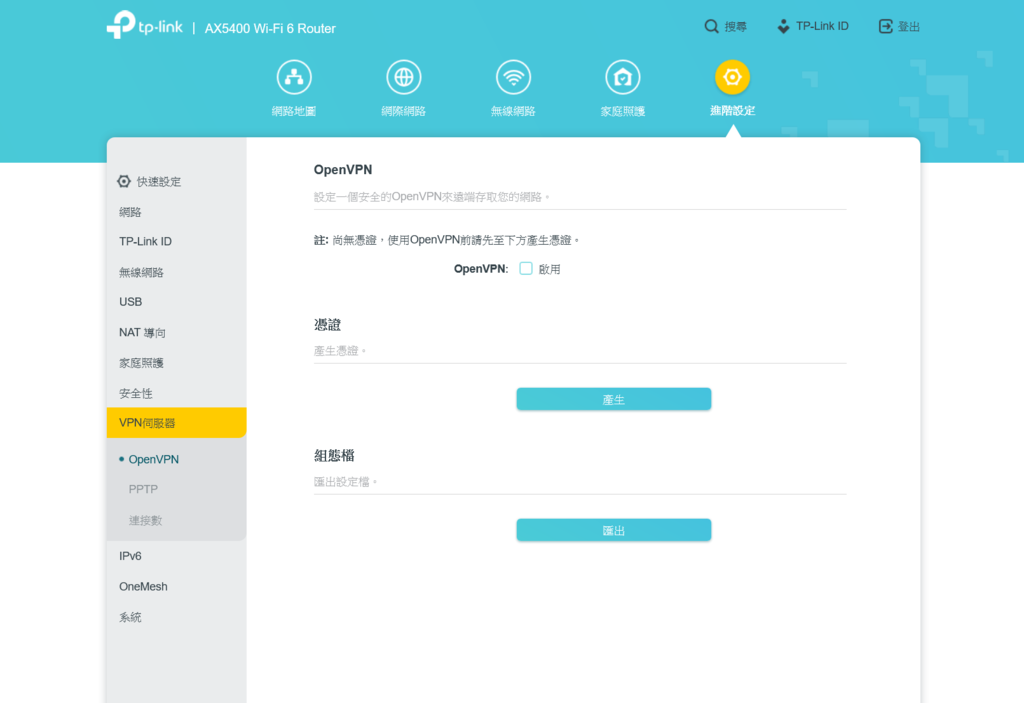This screenshot has height=703, width=1024.
Task: Open 快速設定 in the sidebar
Action: click(159, 182)
